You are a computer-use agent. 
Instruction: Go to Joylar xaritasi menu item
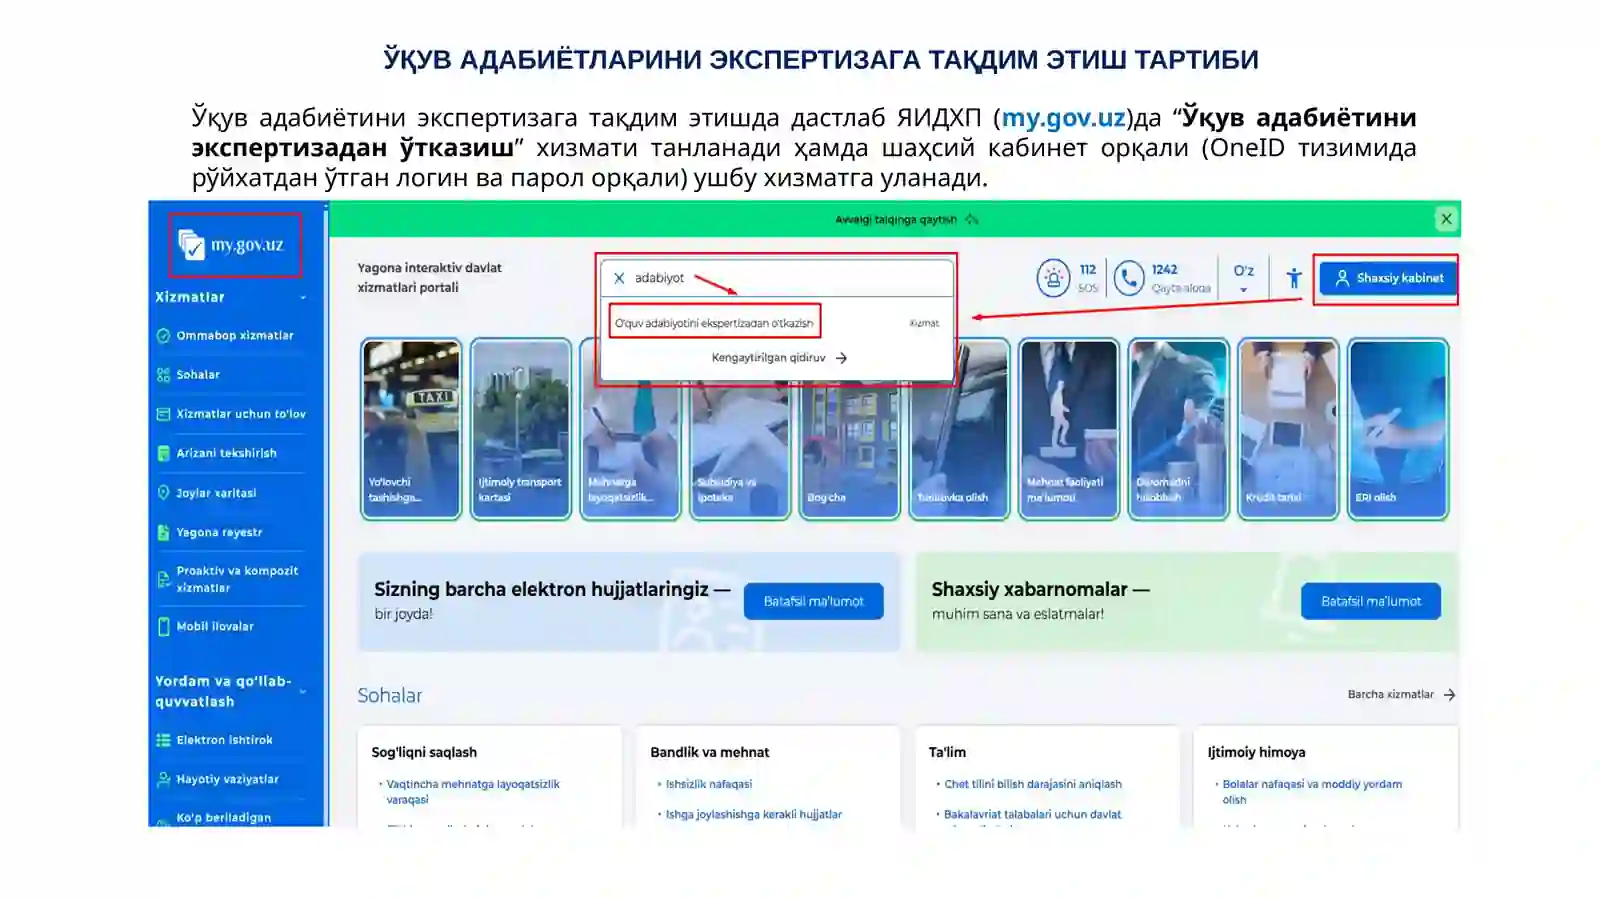(217, 493)
